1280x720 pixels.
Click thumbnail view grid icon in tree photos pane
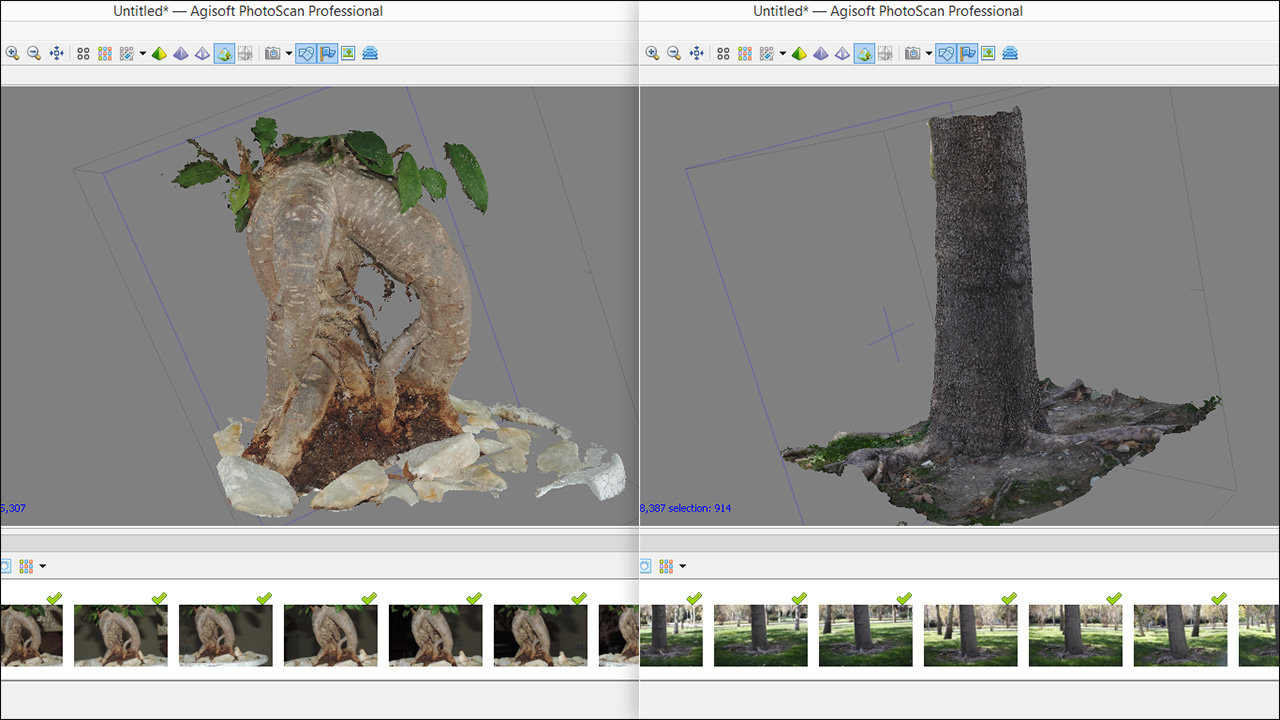666,566
